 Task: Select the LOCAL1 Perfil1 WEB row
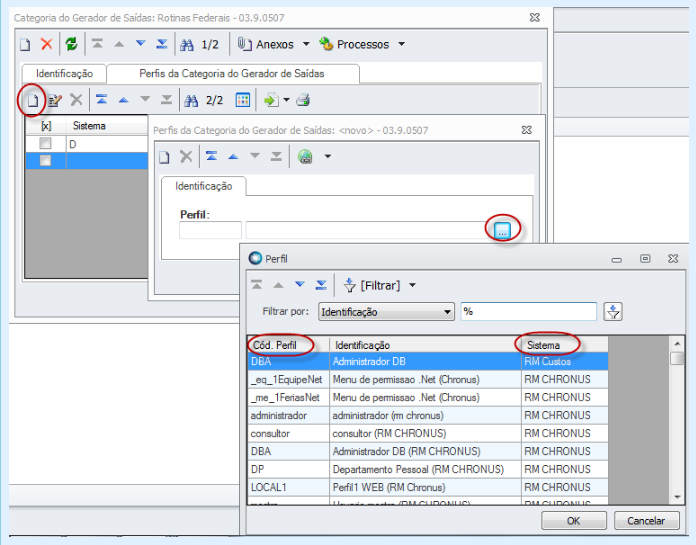point(428,488)
